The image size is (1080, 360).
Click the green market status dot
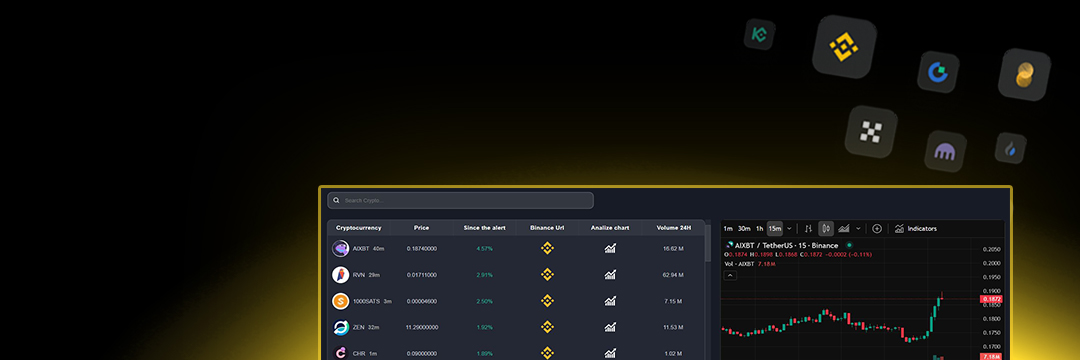(x=849, y=245)
